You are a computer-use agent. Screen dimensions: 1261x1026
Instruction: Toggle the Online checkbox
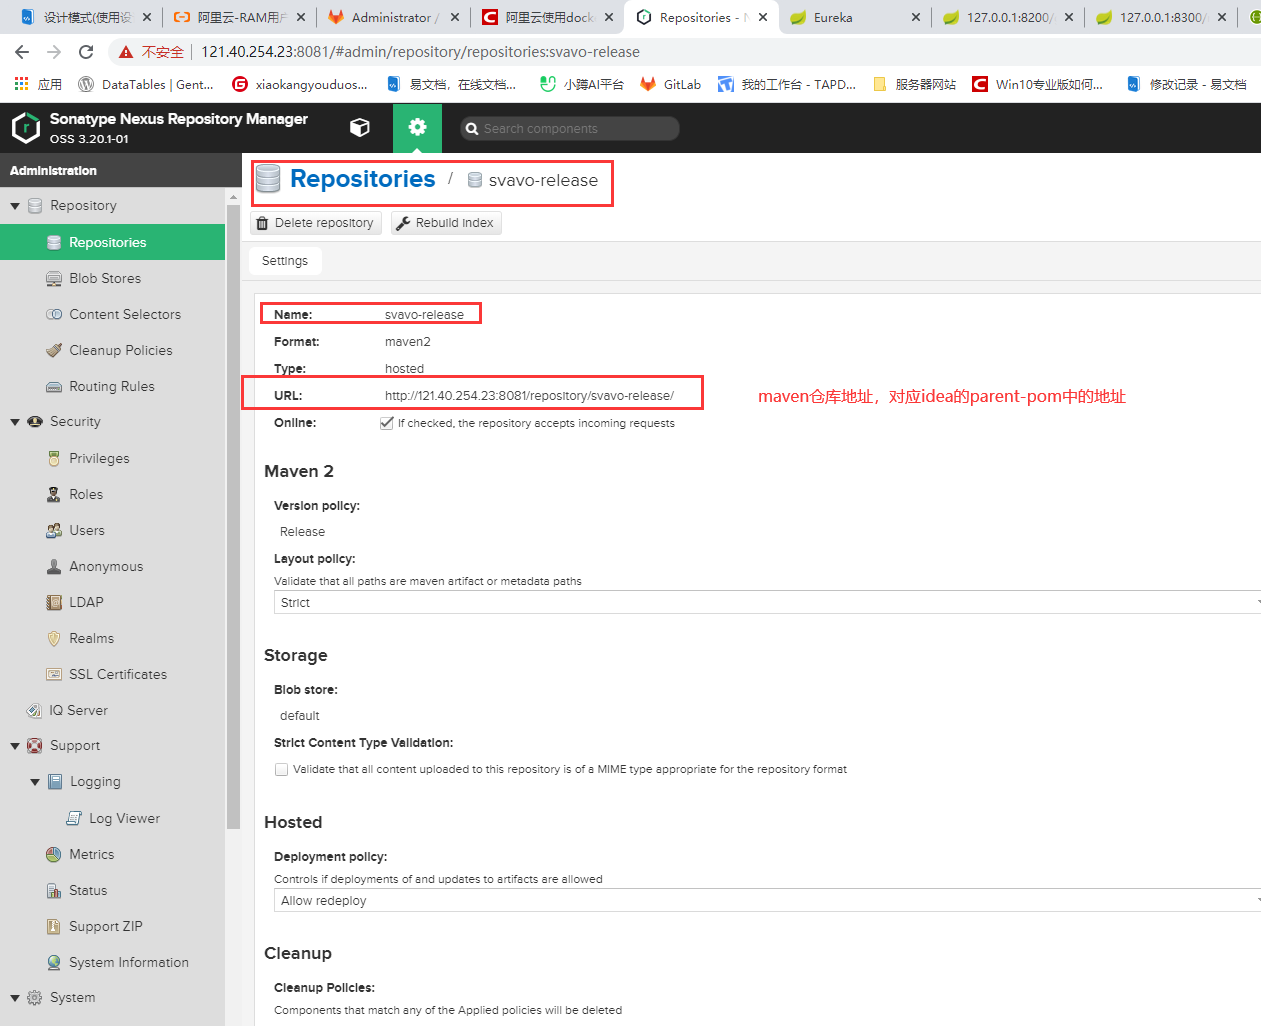[x=387, y=423]
